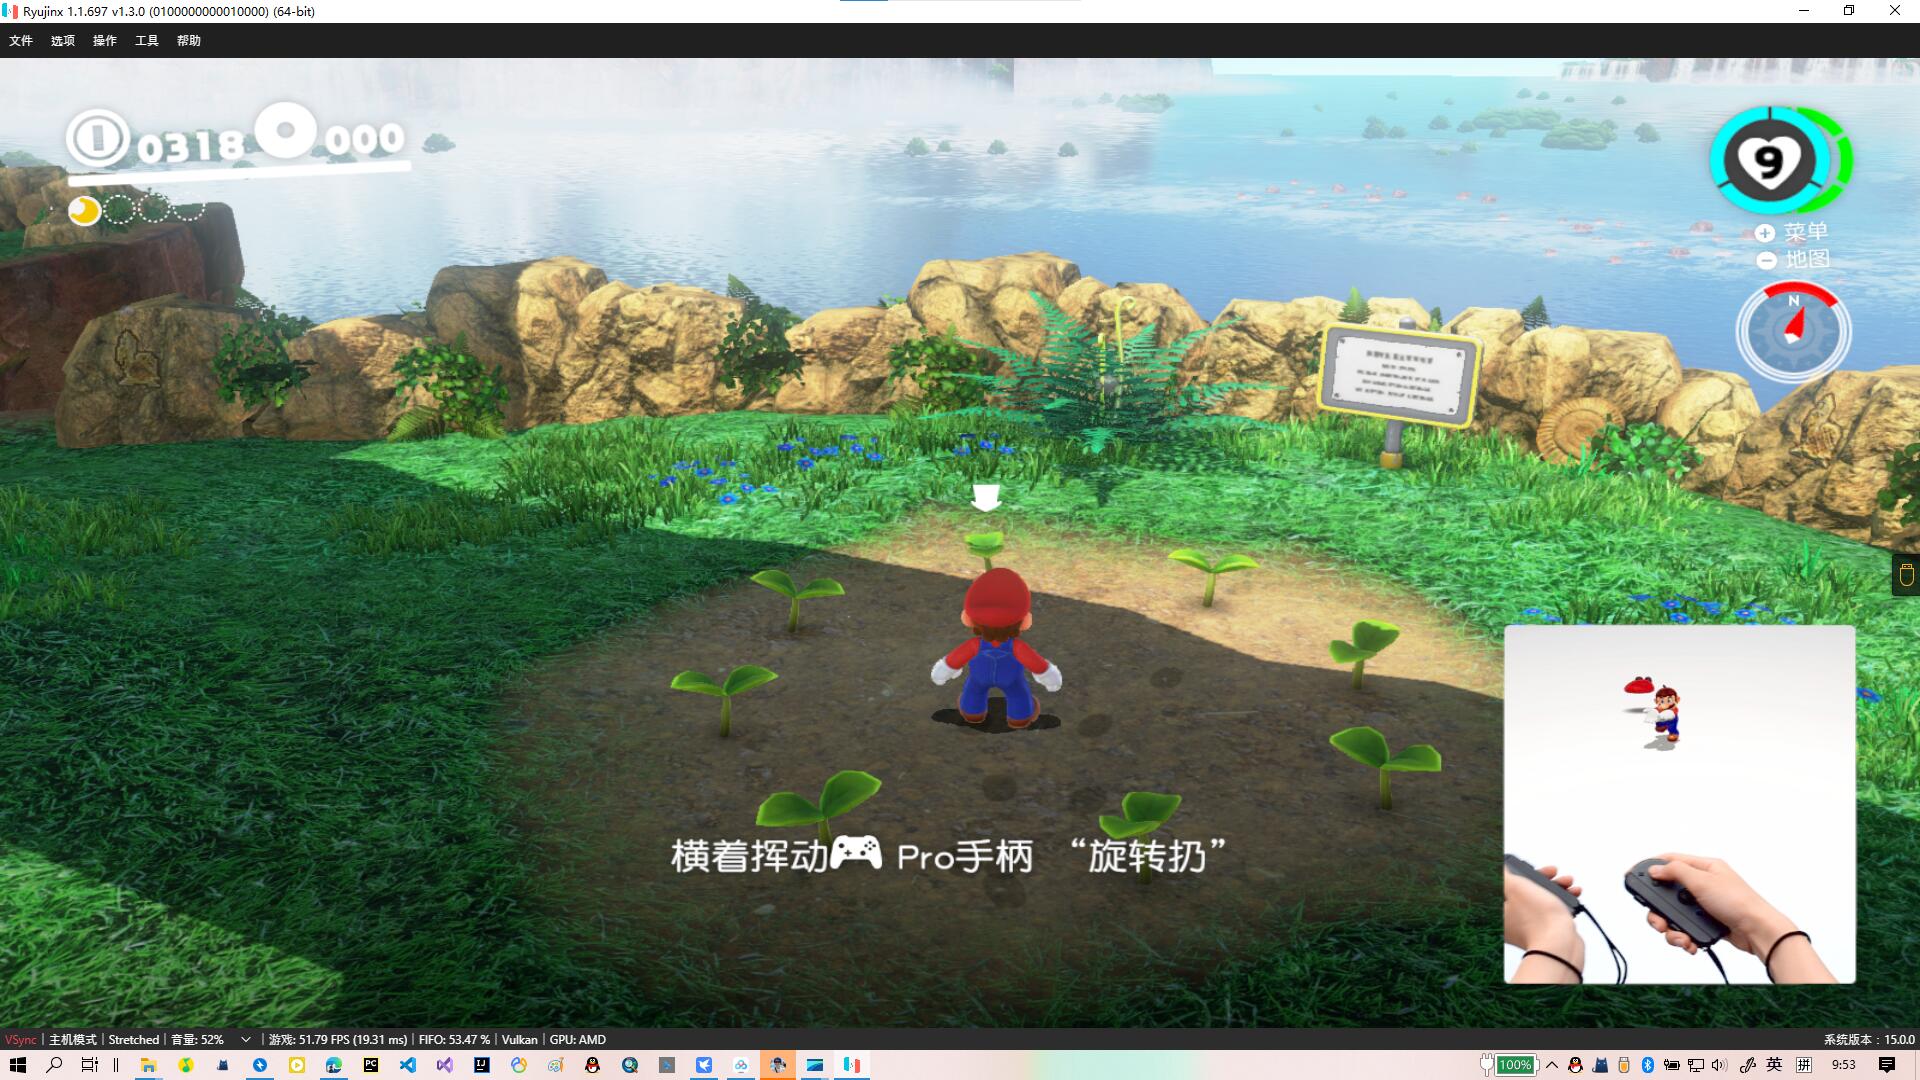Click the Ryujinx icon in the taskbar
The width and height of the screenshot is (1920, 1080).
pos(852,1065)
